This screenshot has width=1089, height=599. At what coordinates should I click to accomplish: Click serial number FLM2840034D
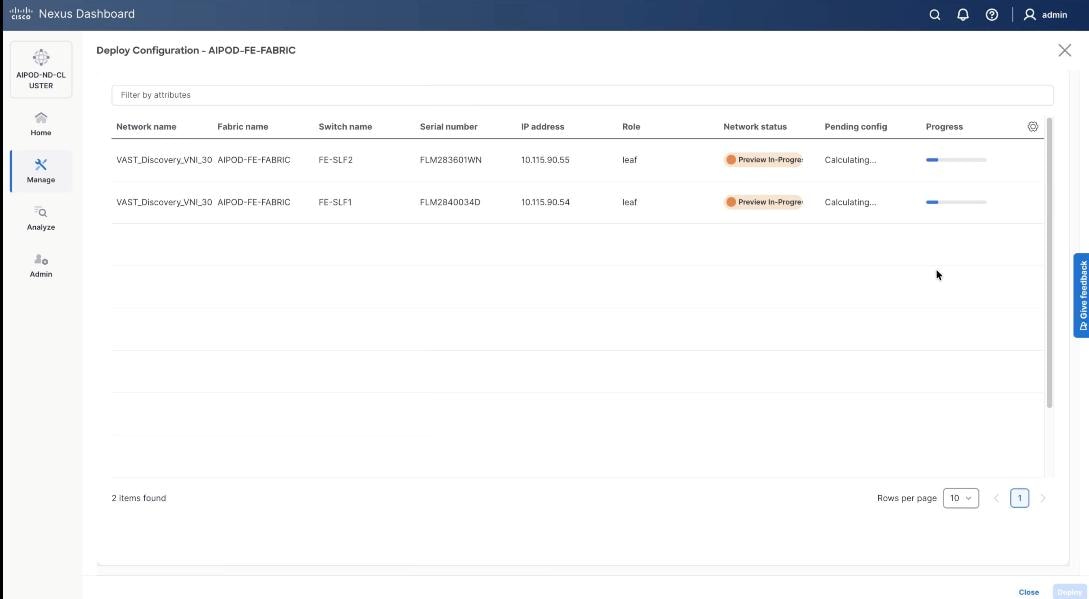[x=450, y=202]
